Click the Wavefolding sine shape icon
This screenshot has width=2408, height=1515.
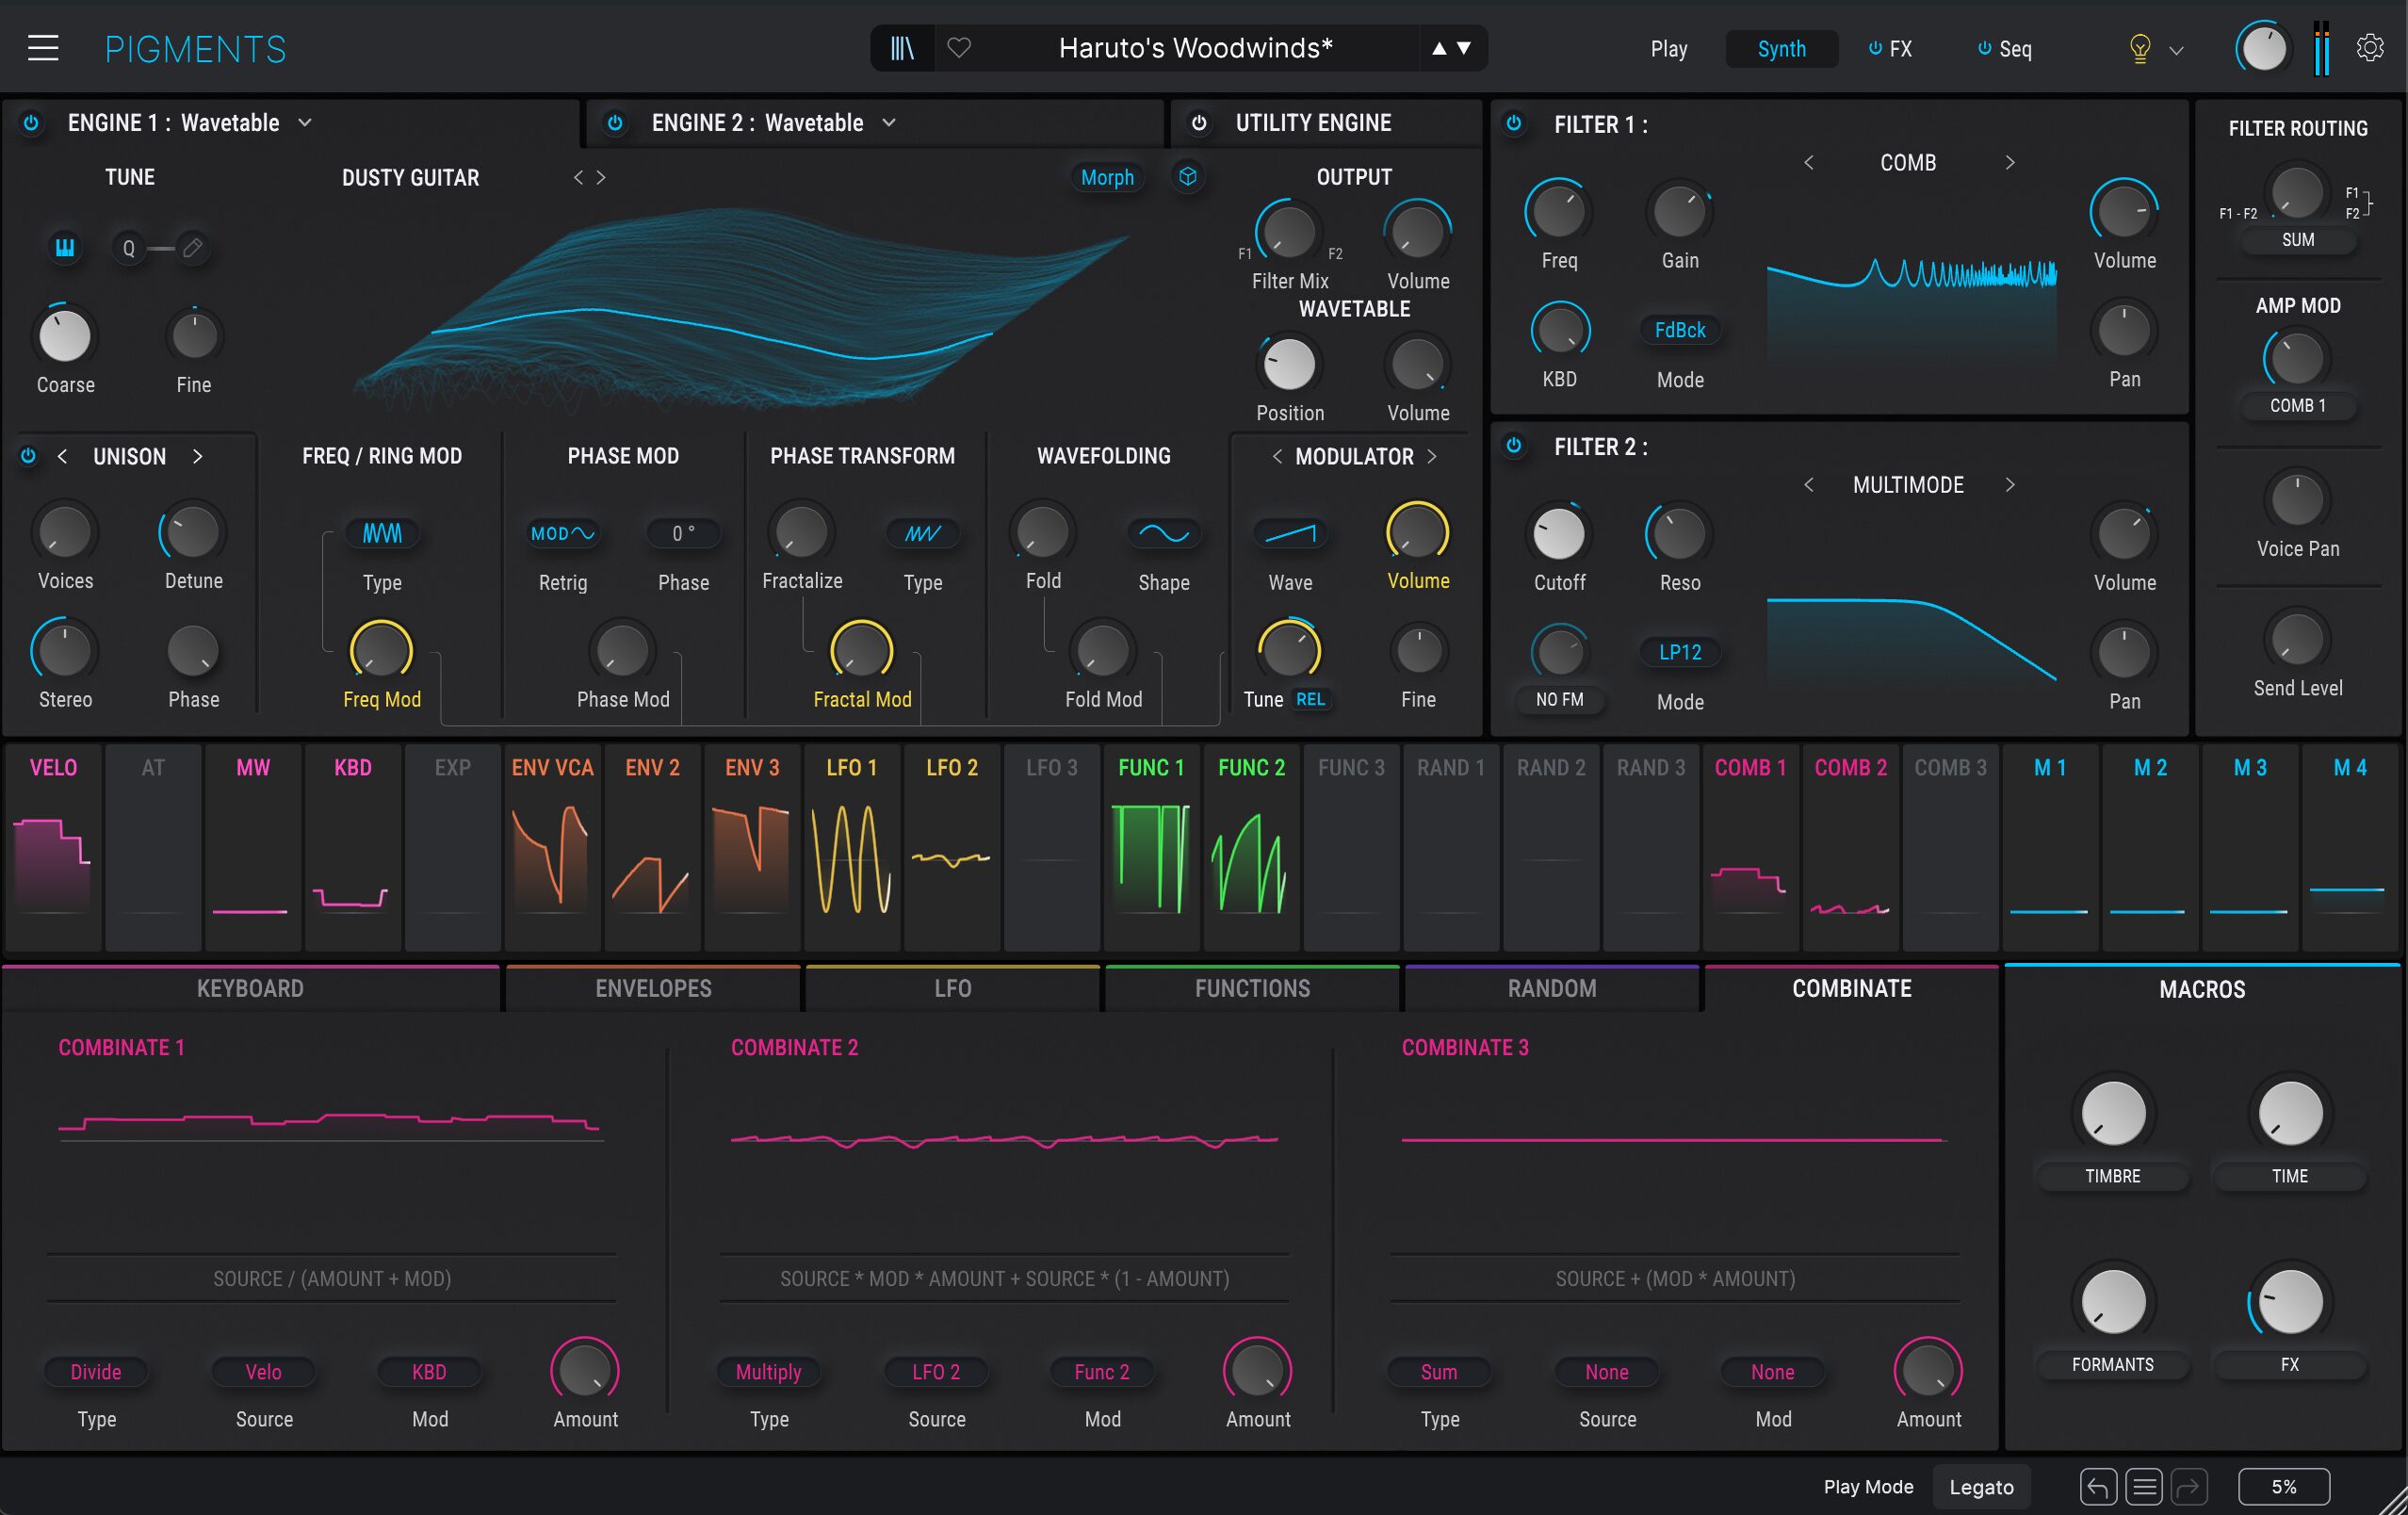[x=1164, y=533]
